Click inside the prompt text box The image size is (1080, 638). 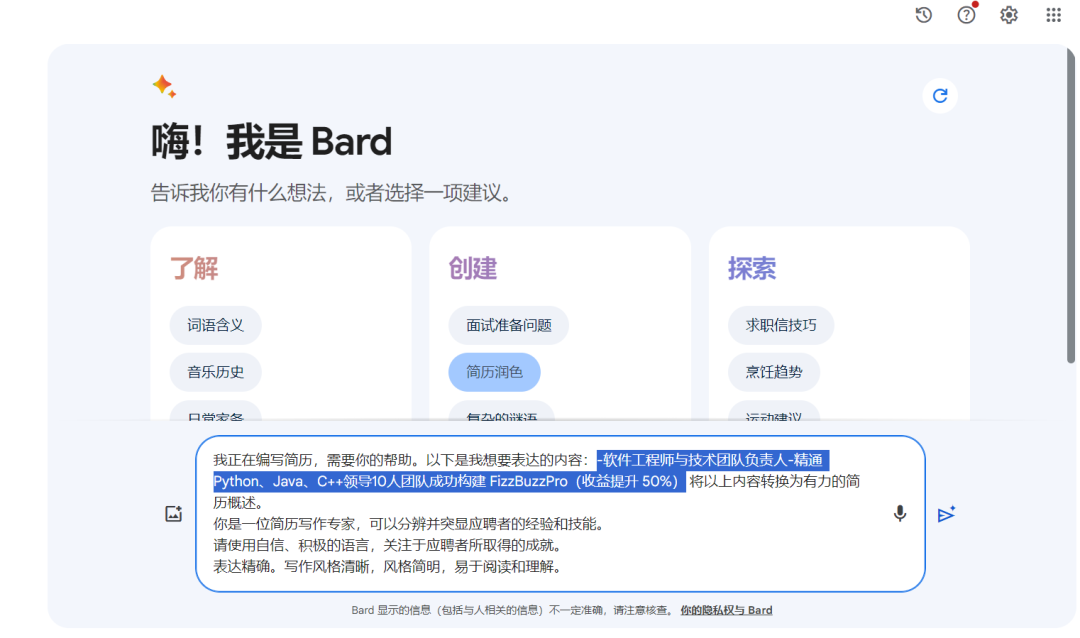pyautogui.click(x=560, y=514)
